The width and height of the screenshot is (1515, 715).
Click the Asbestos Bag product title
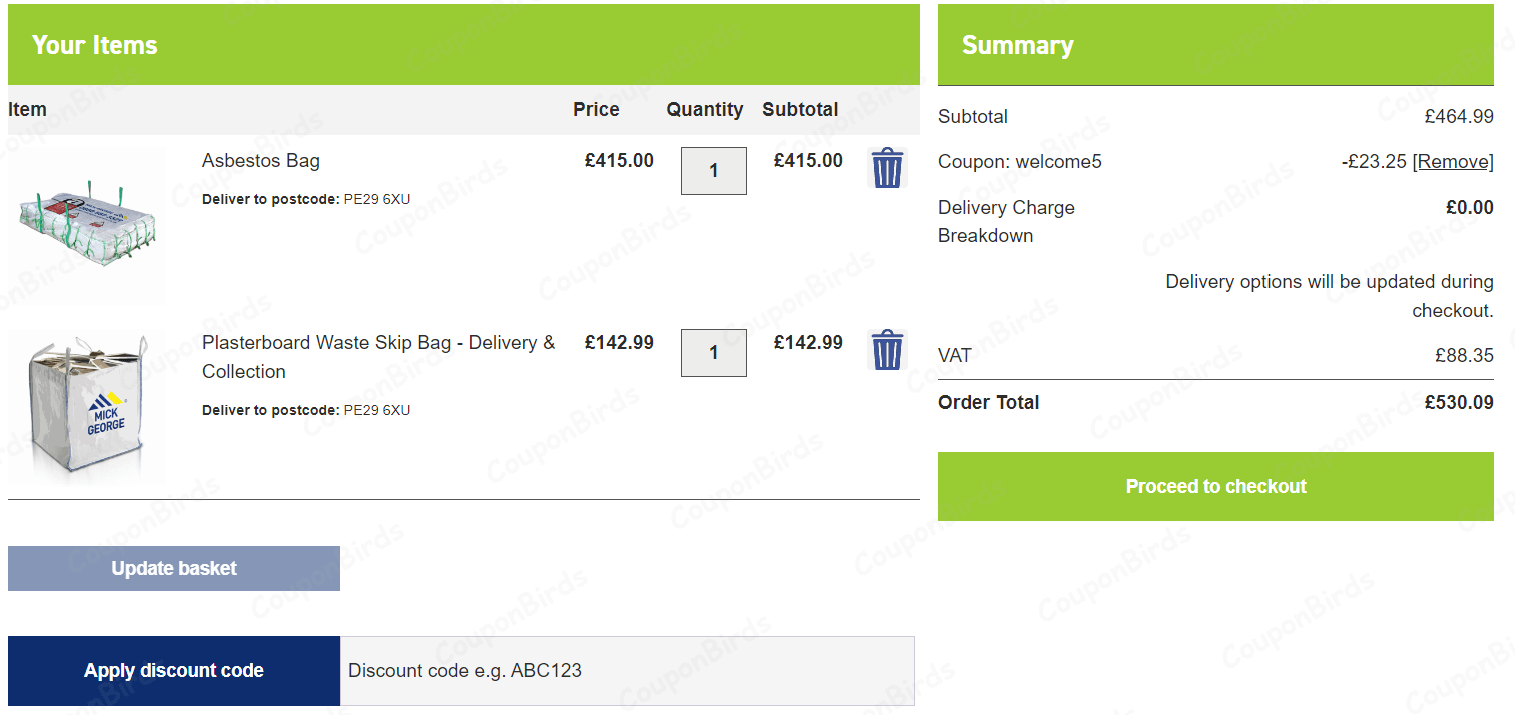click(x=260, y=160)
